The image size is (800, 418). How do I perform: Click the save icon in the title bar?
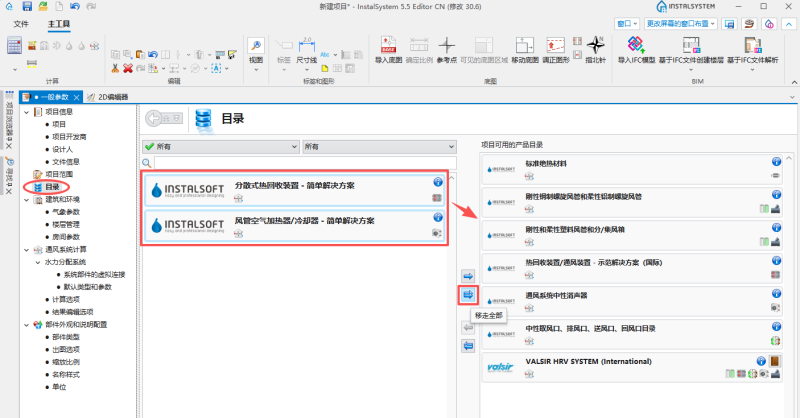pos(27,6)
